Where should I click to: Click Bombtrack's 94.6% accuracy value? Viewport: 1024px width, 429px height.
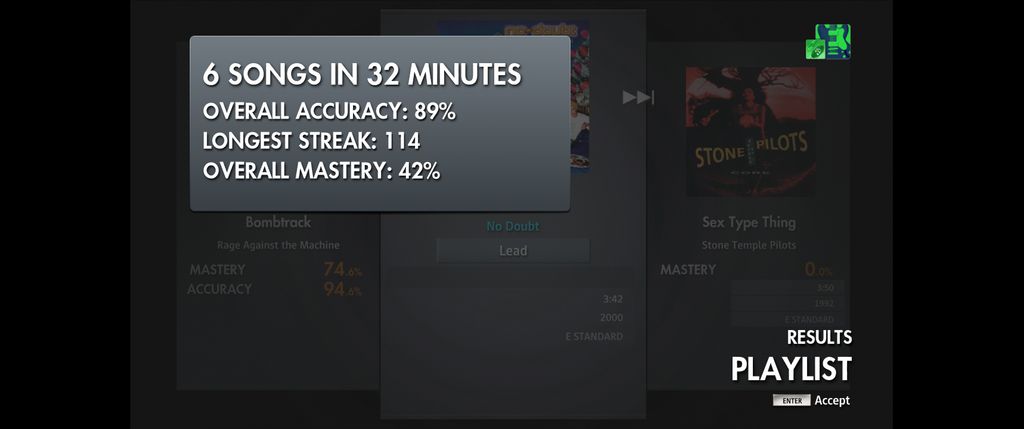(343, 289)
